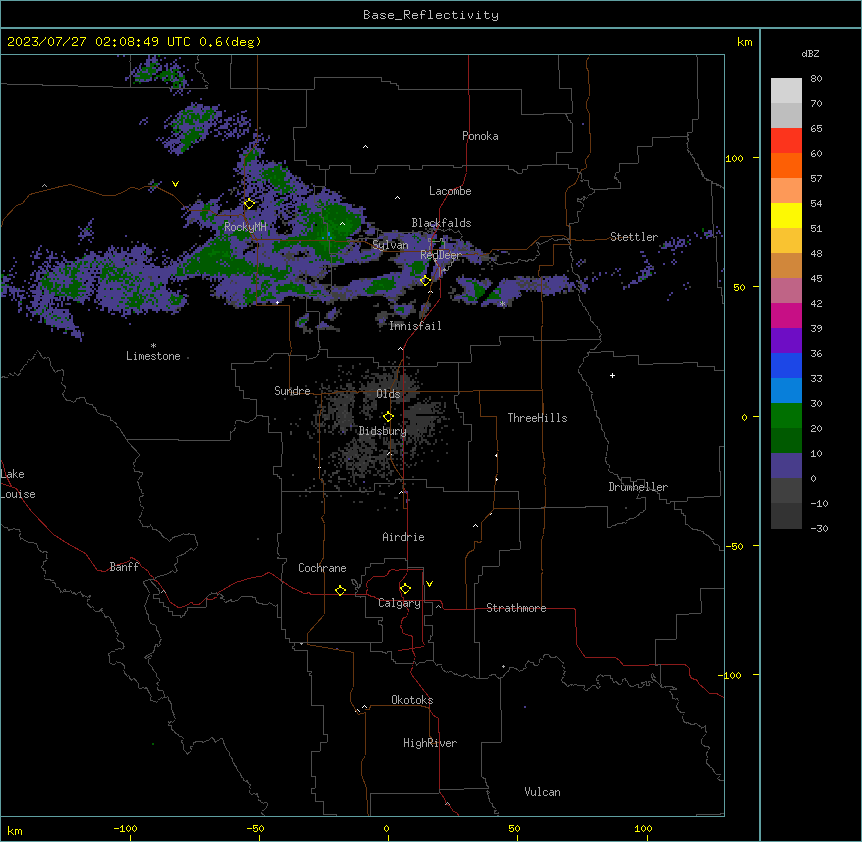This screenshot has height=842, width=862.
Task: Select the Blackfalds city label
Action: pos(441,223)
